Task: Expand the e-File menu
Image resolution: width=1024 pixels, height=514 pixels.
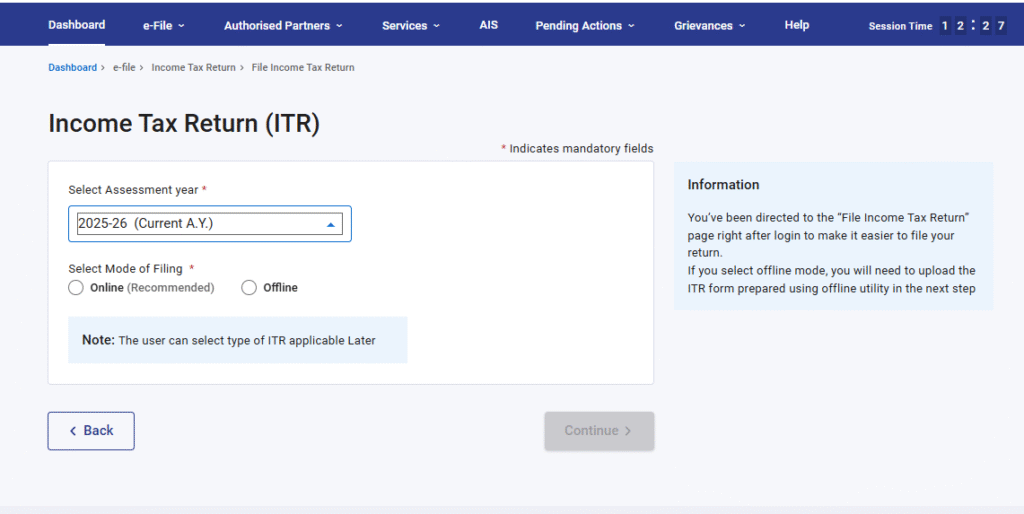Action: pyautogui.click(x=163, y=26)
